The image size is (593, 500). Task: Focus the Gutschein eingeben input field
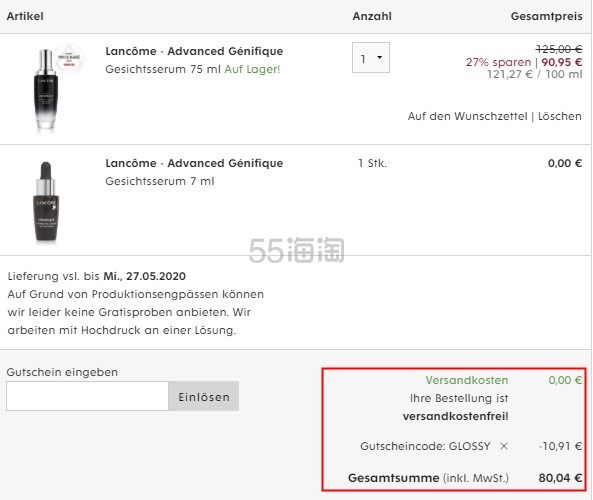[87, 396]
